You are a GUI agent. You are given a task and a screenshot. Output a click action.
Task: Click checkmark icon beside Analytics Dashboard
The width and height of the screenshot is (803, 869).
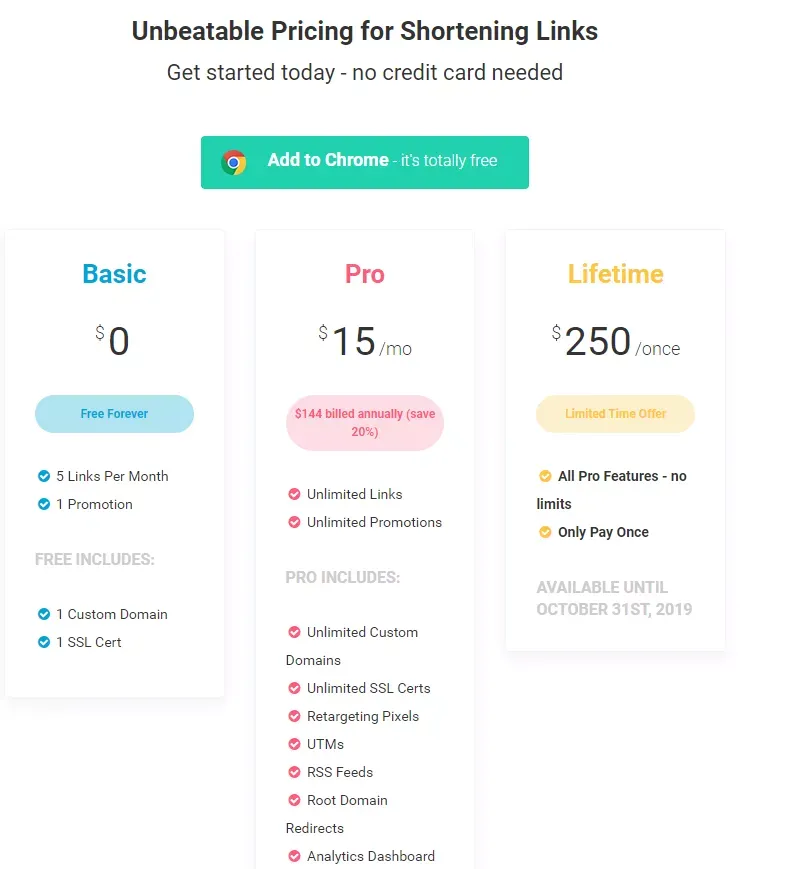pyautogui.click(x=294, y=856)
